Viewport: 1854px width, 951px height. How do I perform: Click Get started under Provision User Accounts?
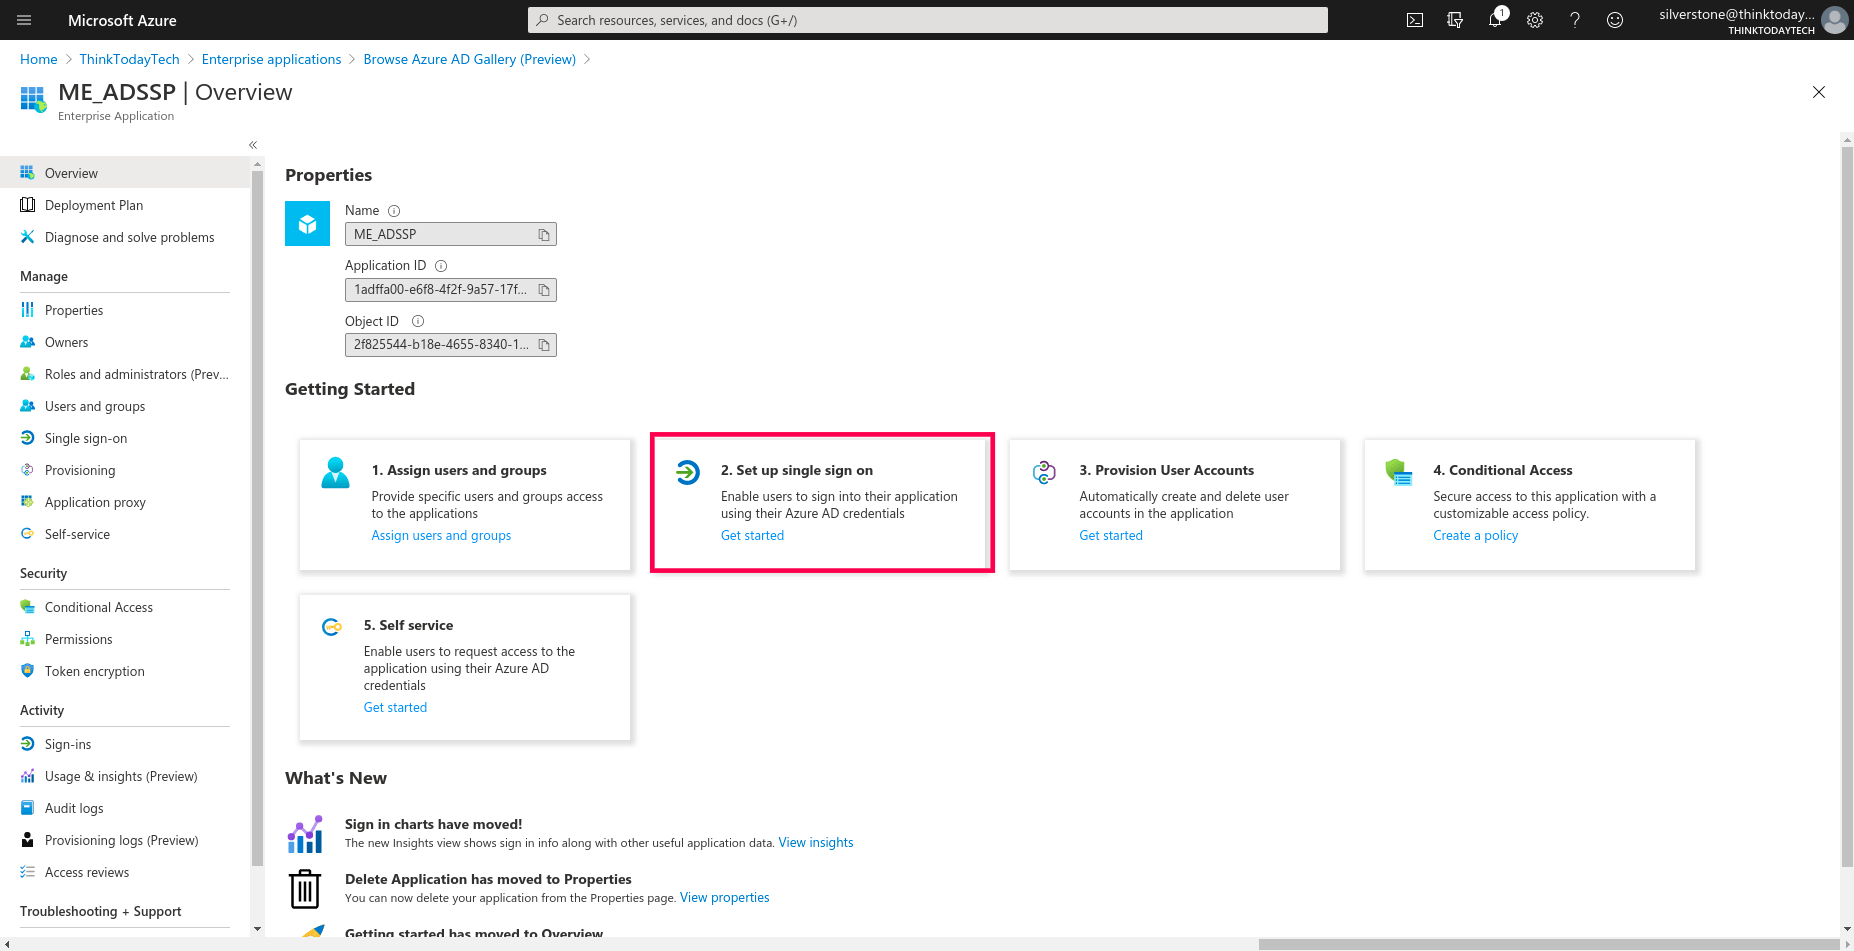coord(1111,536)
